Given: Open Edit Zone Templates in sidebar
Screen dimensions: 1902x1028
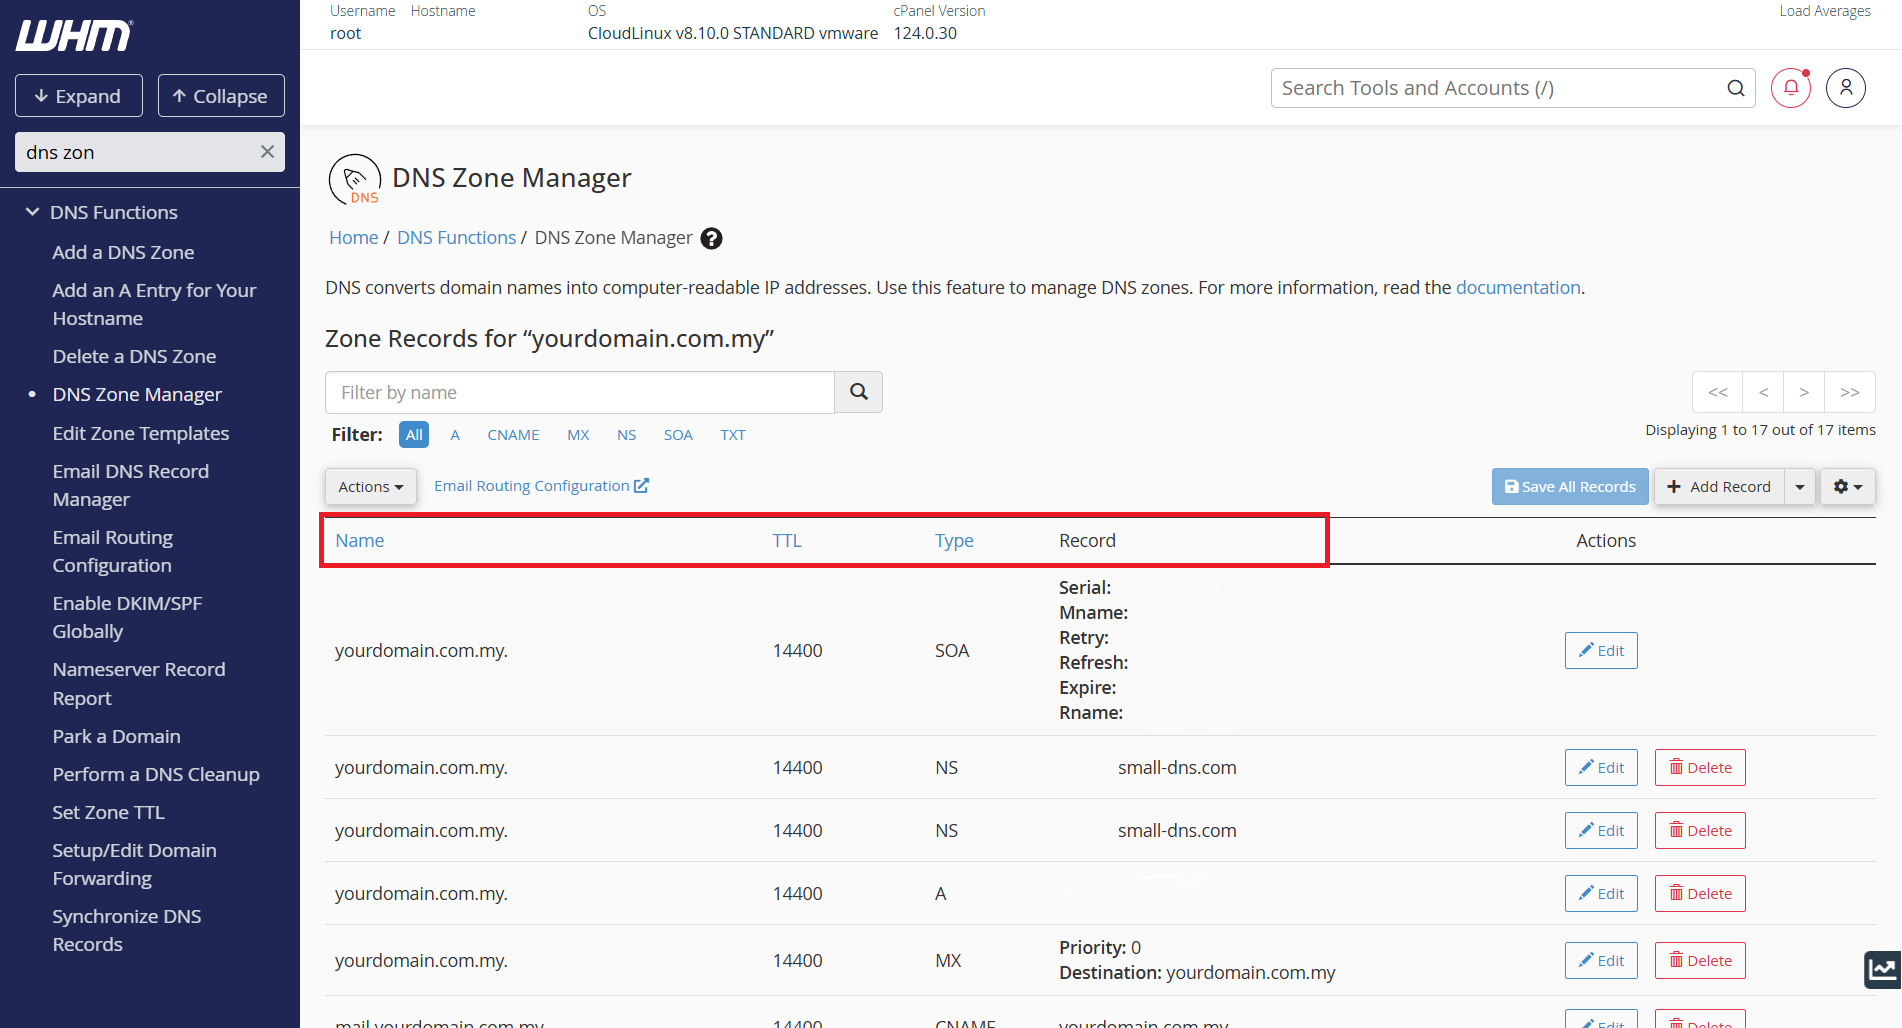Looking at the screenshot, I should point(141,433).
